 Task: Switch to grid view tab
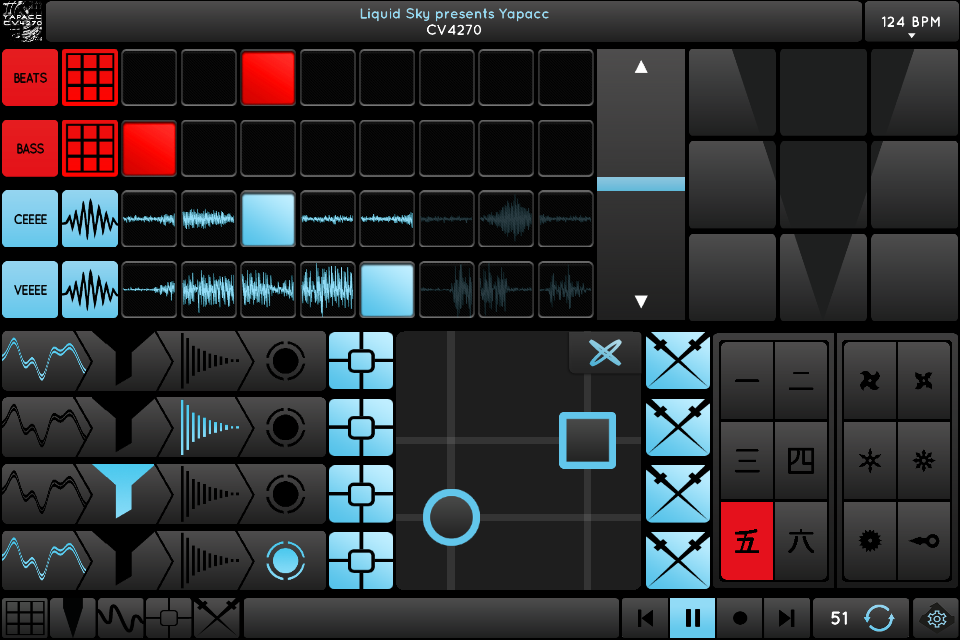click(x=24, y=619)
